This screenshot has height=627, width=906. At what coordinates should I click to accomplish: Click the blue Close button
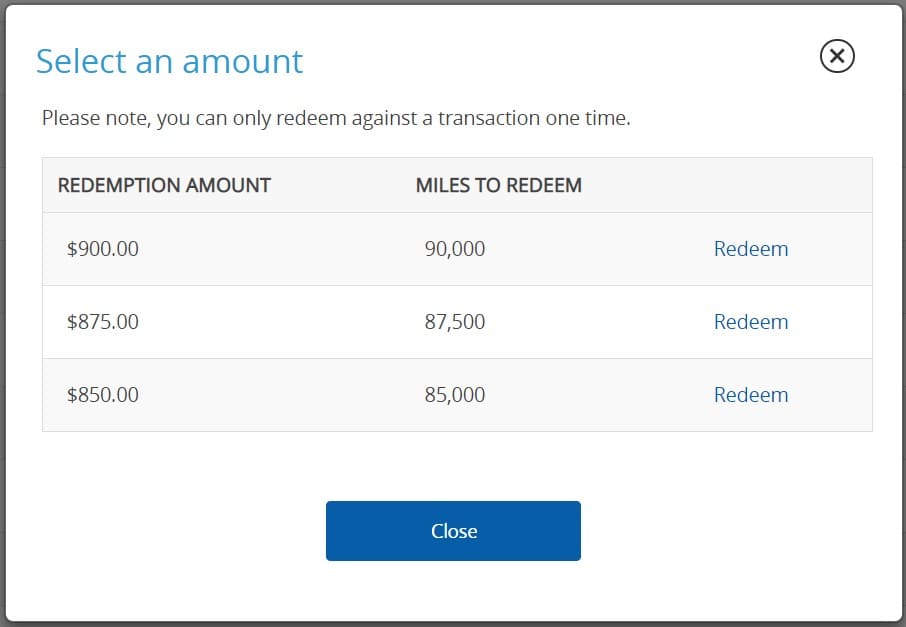point(453,530)
